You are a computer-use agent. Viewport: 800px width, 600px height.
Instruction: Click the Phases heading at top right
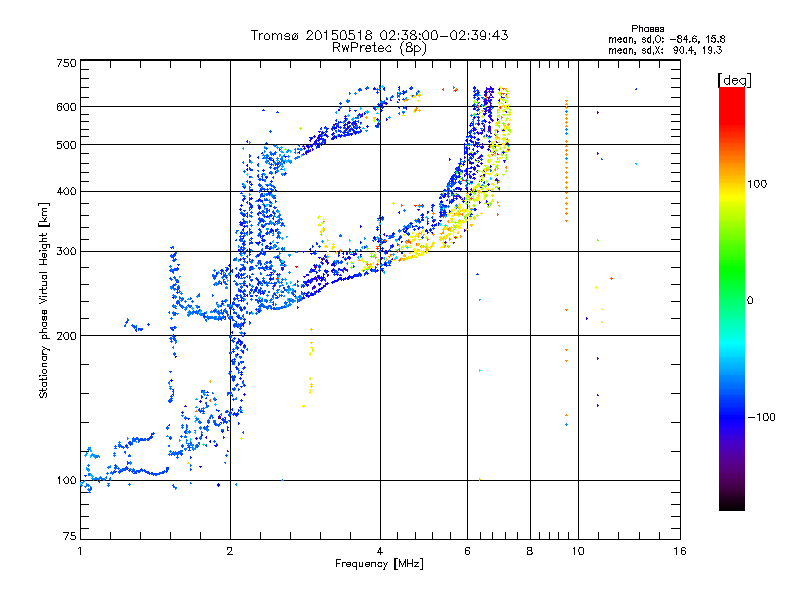(647, 29)
